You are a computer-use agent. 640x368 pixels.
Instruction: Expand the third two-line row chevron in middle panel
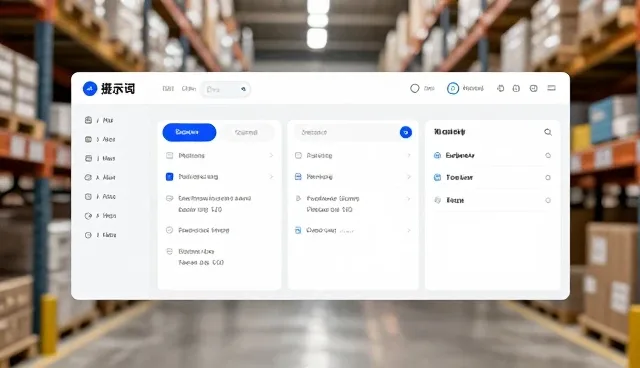[x=409, y=199]
